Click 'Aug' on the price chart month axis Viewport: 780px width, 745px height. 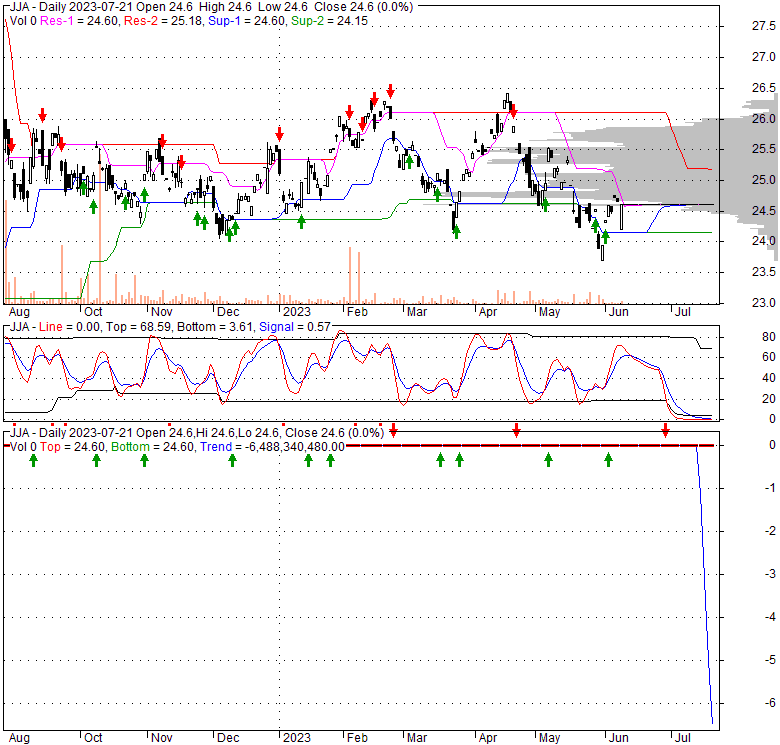point(19,312)
